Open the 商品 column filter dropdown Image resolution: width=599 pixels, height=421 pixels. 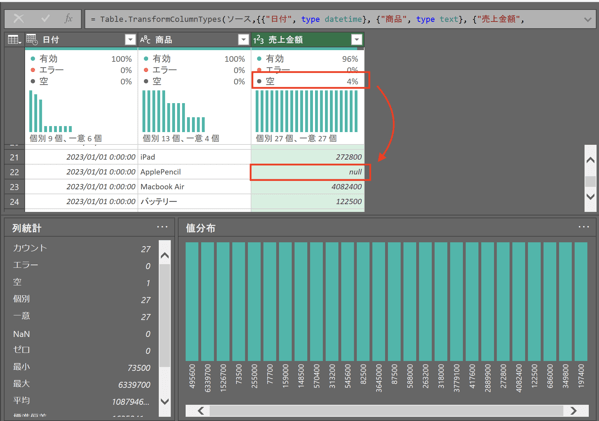243,39
